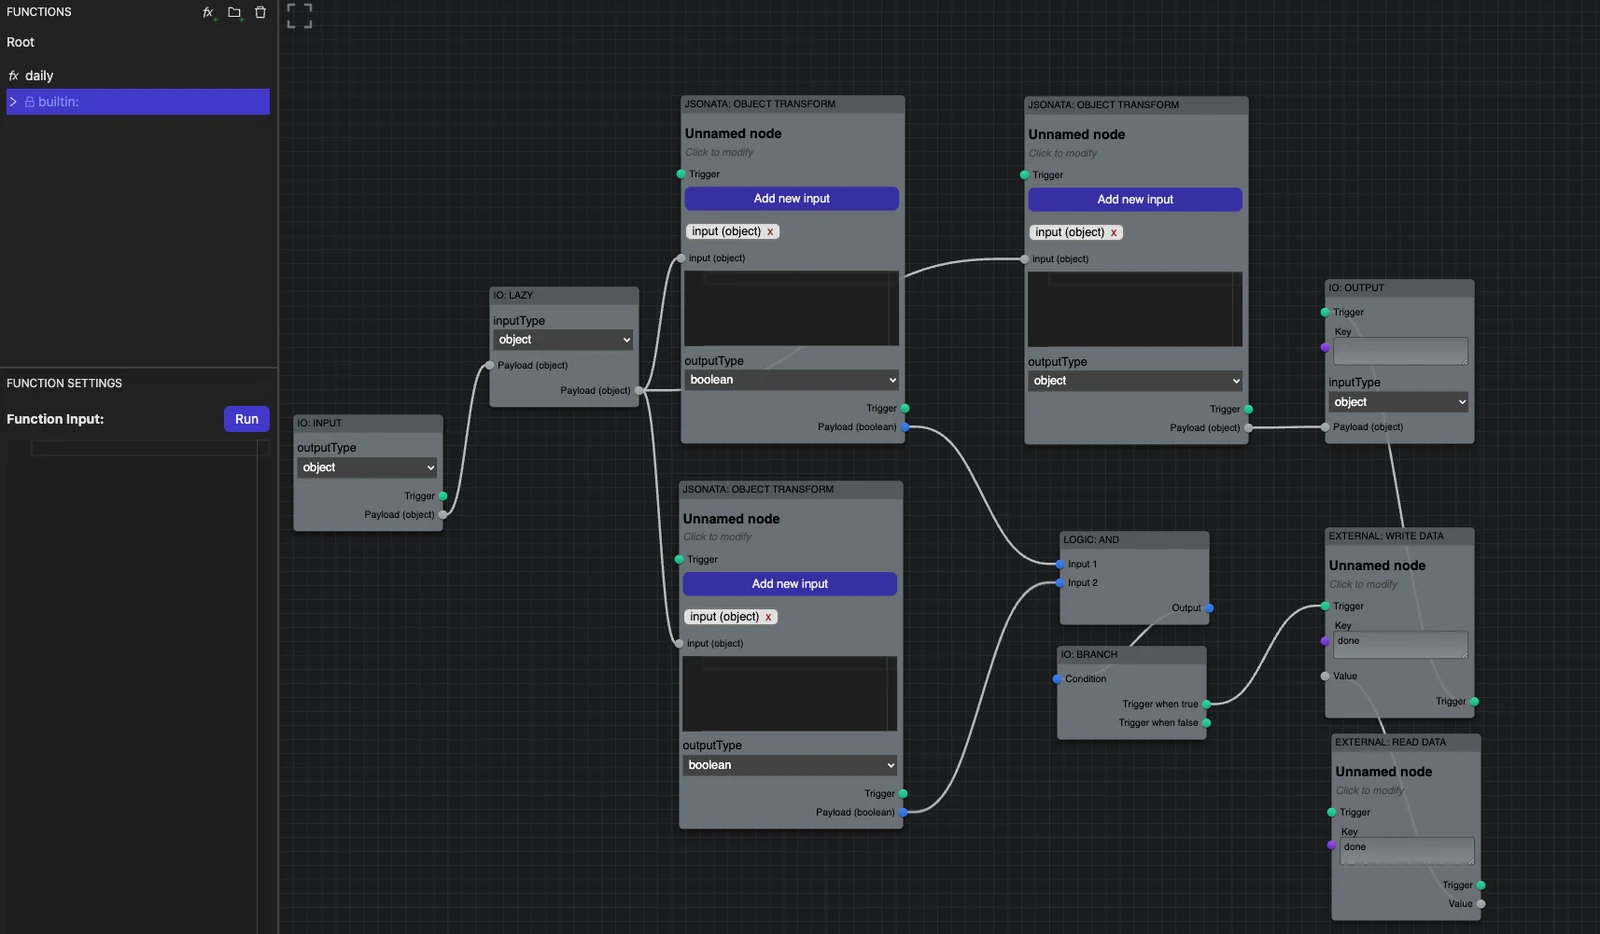The image size is (1600, 934).
Task: Click blue Input 1 port on LOGIC: AND
Action: [1060, 564]
